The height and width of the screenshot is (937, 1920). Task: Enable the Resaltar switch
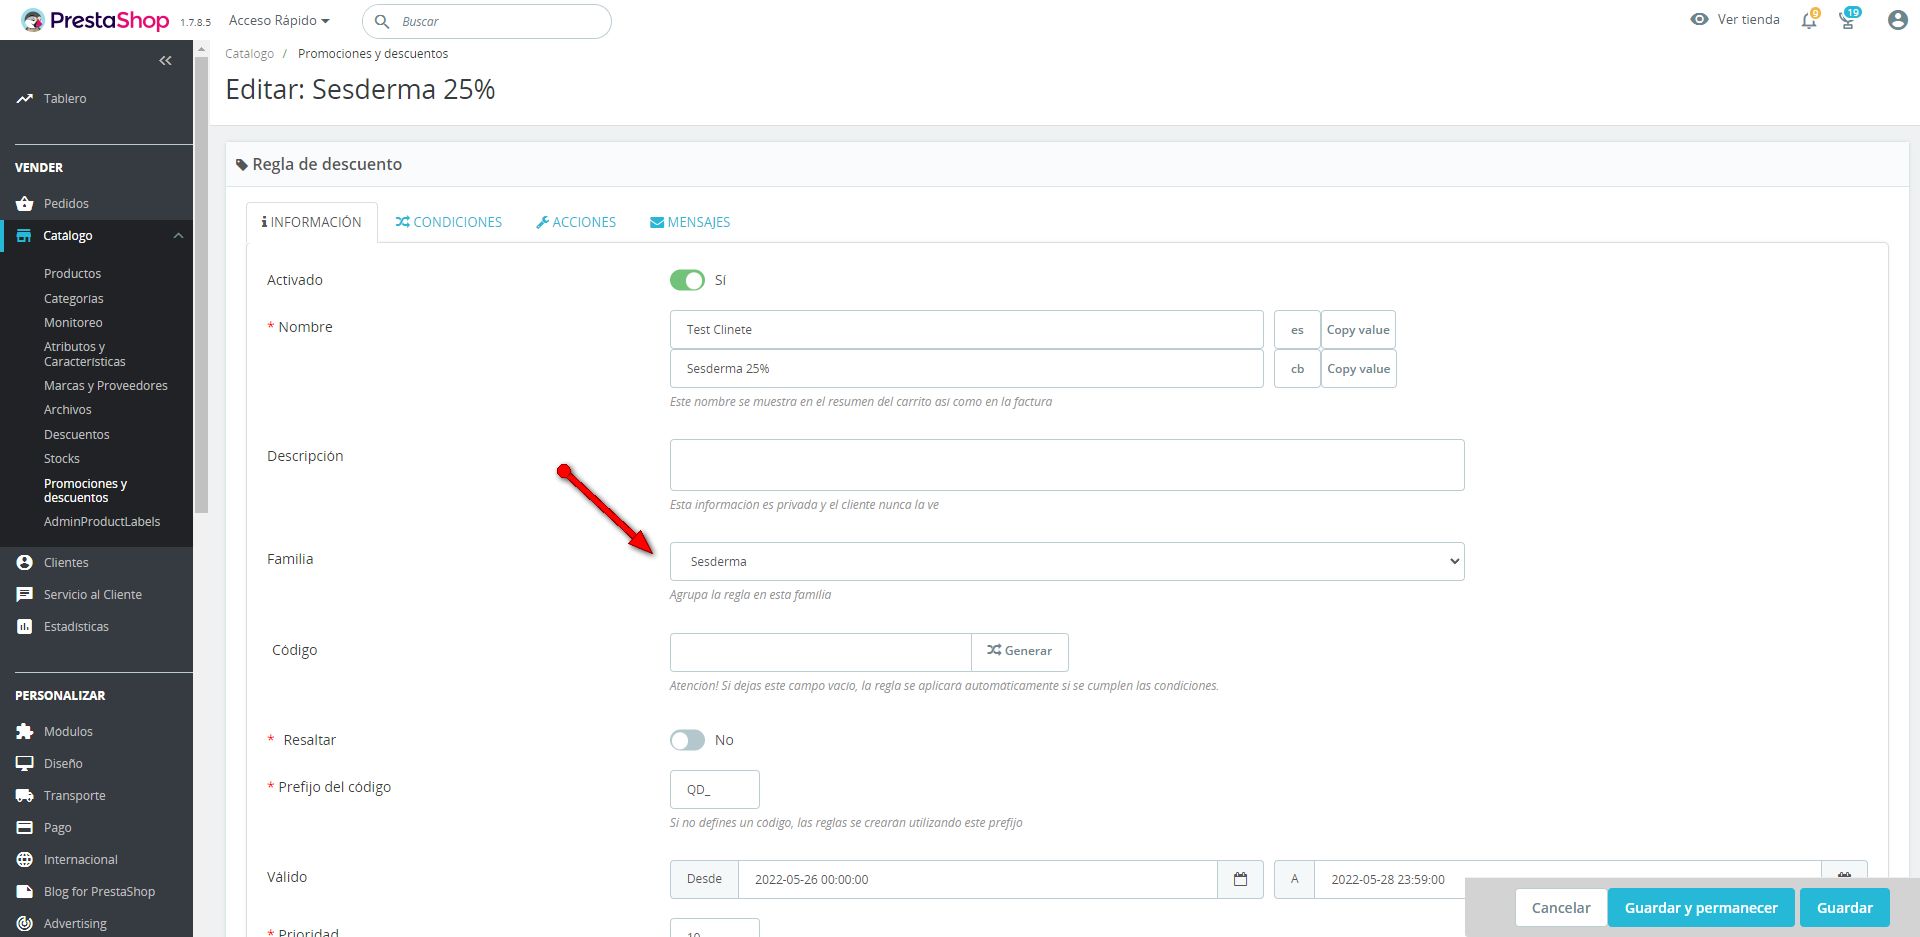pyautogui.click(x=687, y=740)
